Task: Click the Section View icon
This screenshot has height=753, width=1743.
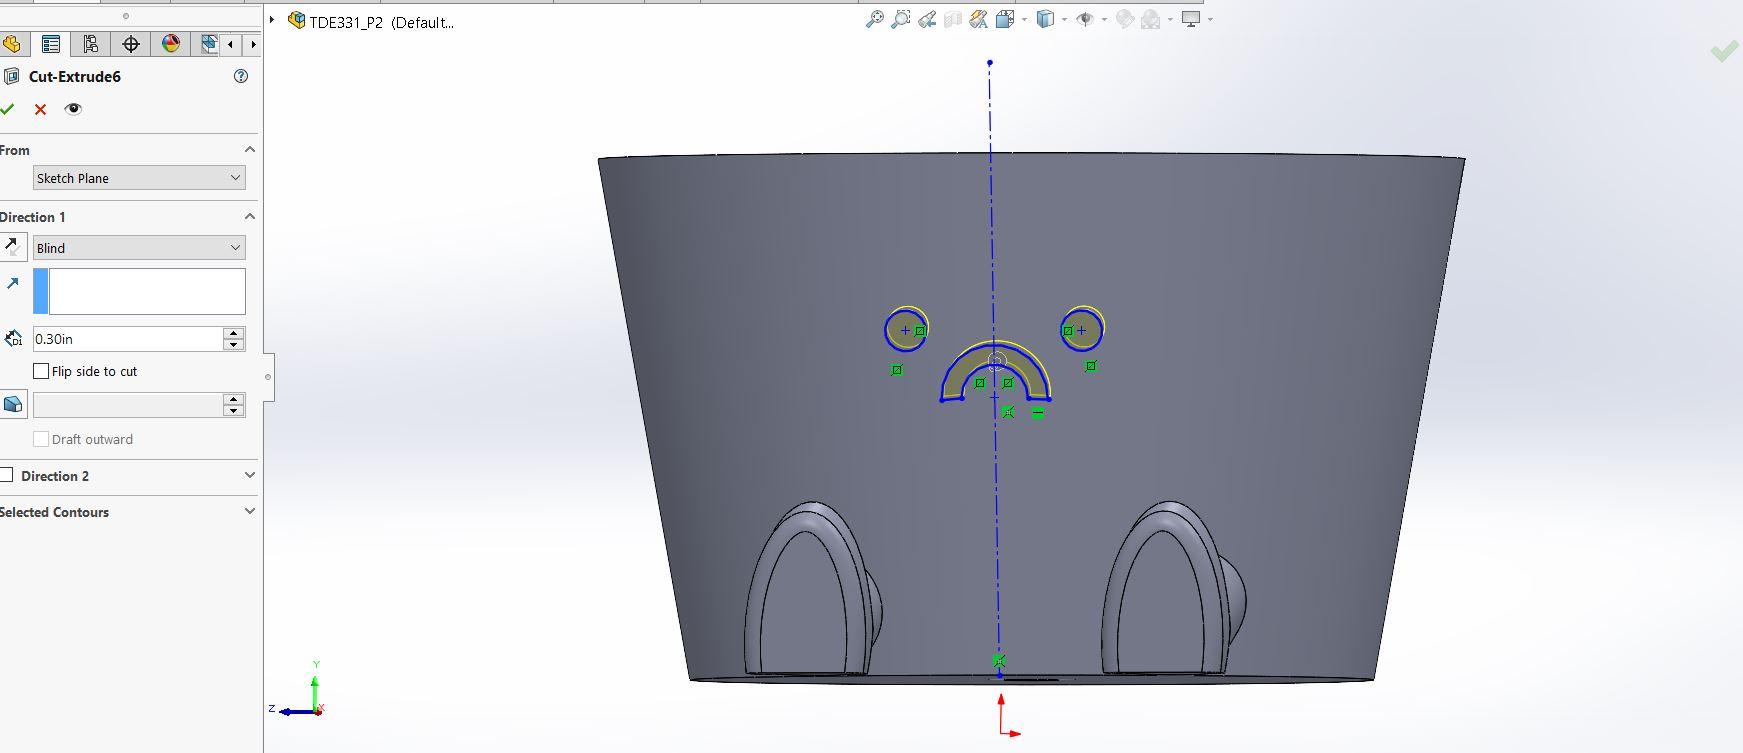Action: pyautogui.click(x=952, y=19)
